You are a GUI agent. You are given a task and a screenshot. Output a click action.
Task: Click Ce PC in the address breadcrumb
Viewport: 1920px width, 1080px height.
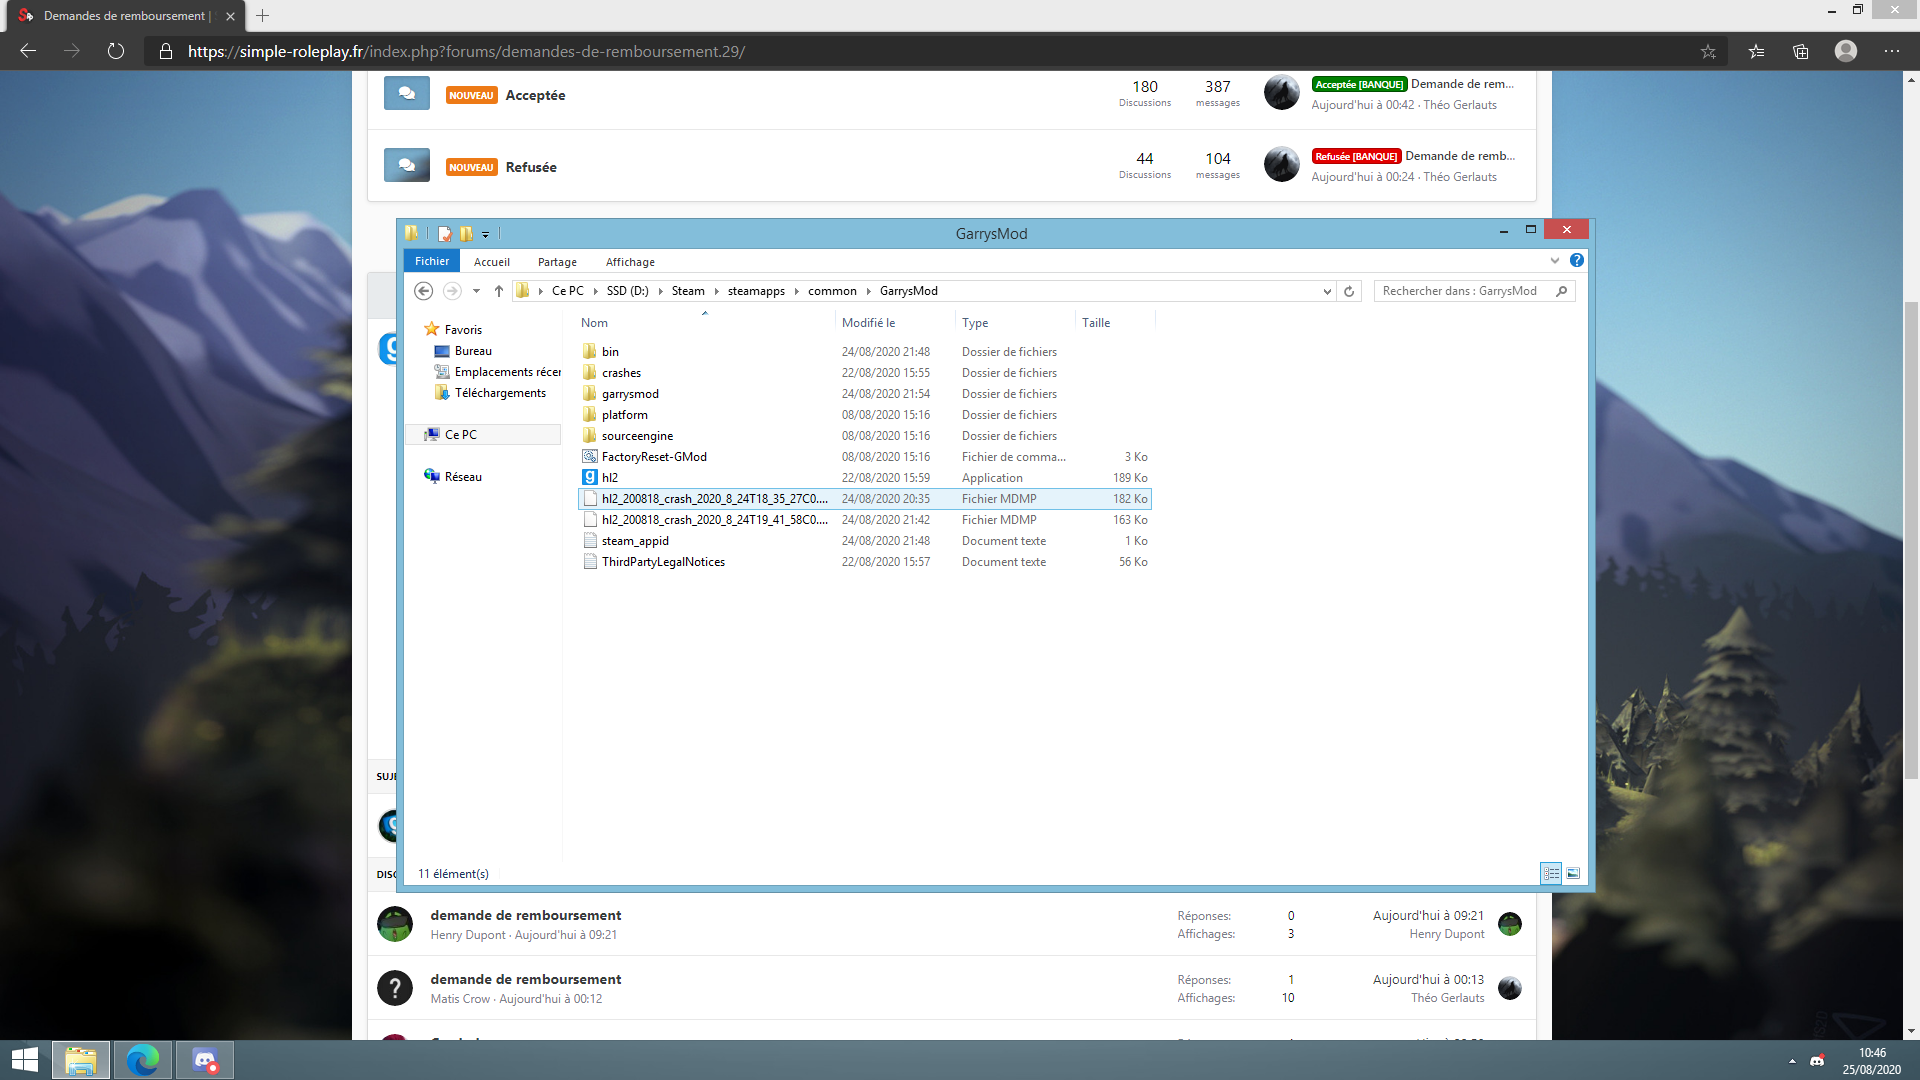point(567,291)
